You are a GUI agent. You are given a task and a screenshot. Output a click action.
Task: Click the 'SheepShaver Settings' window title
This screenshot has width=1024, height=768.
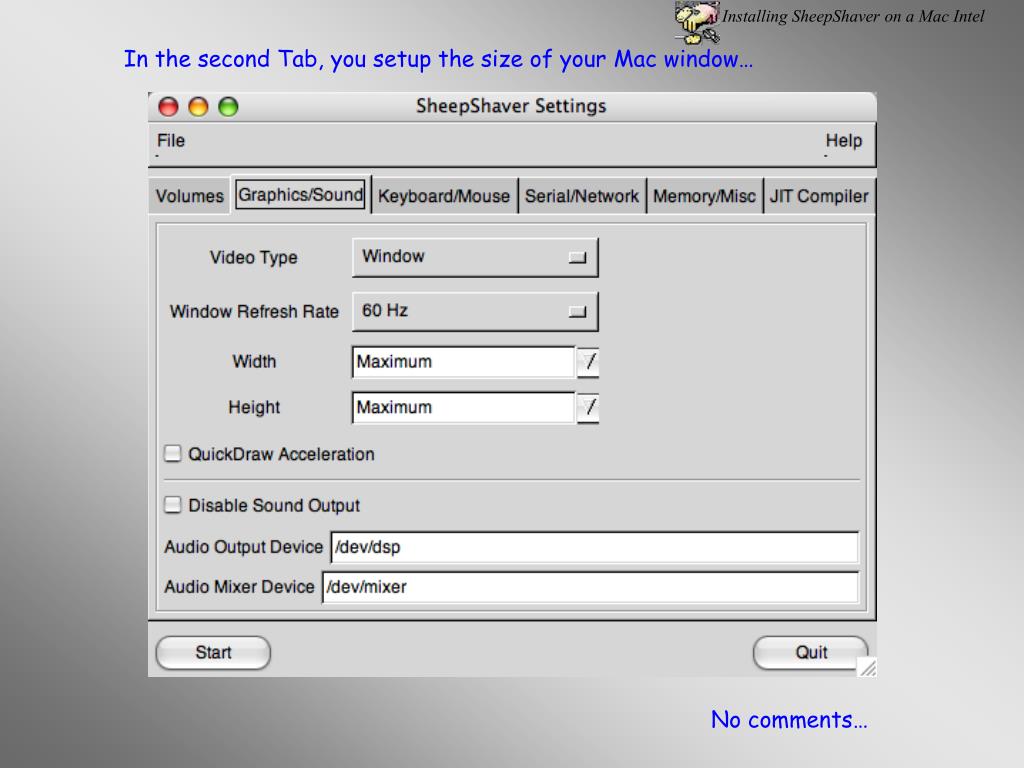(x=511, y=106)
